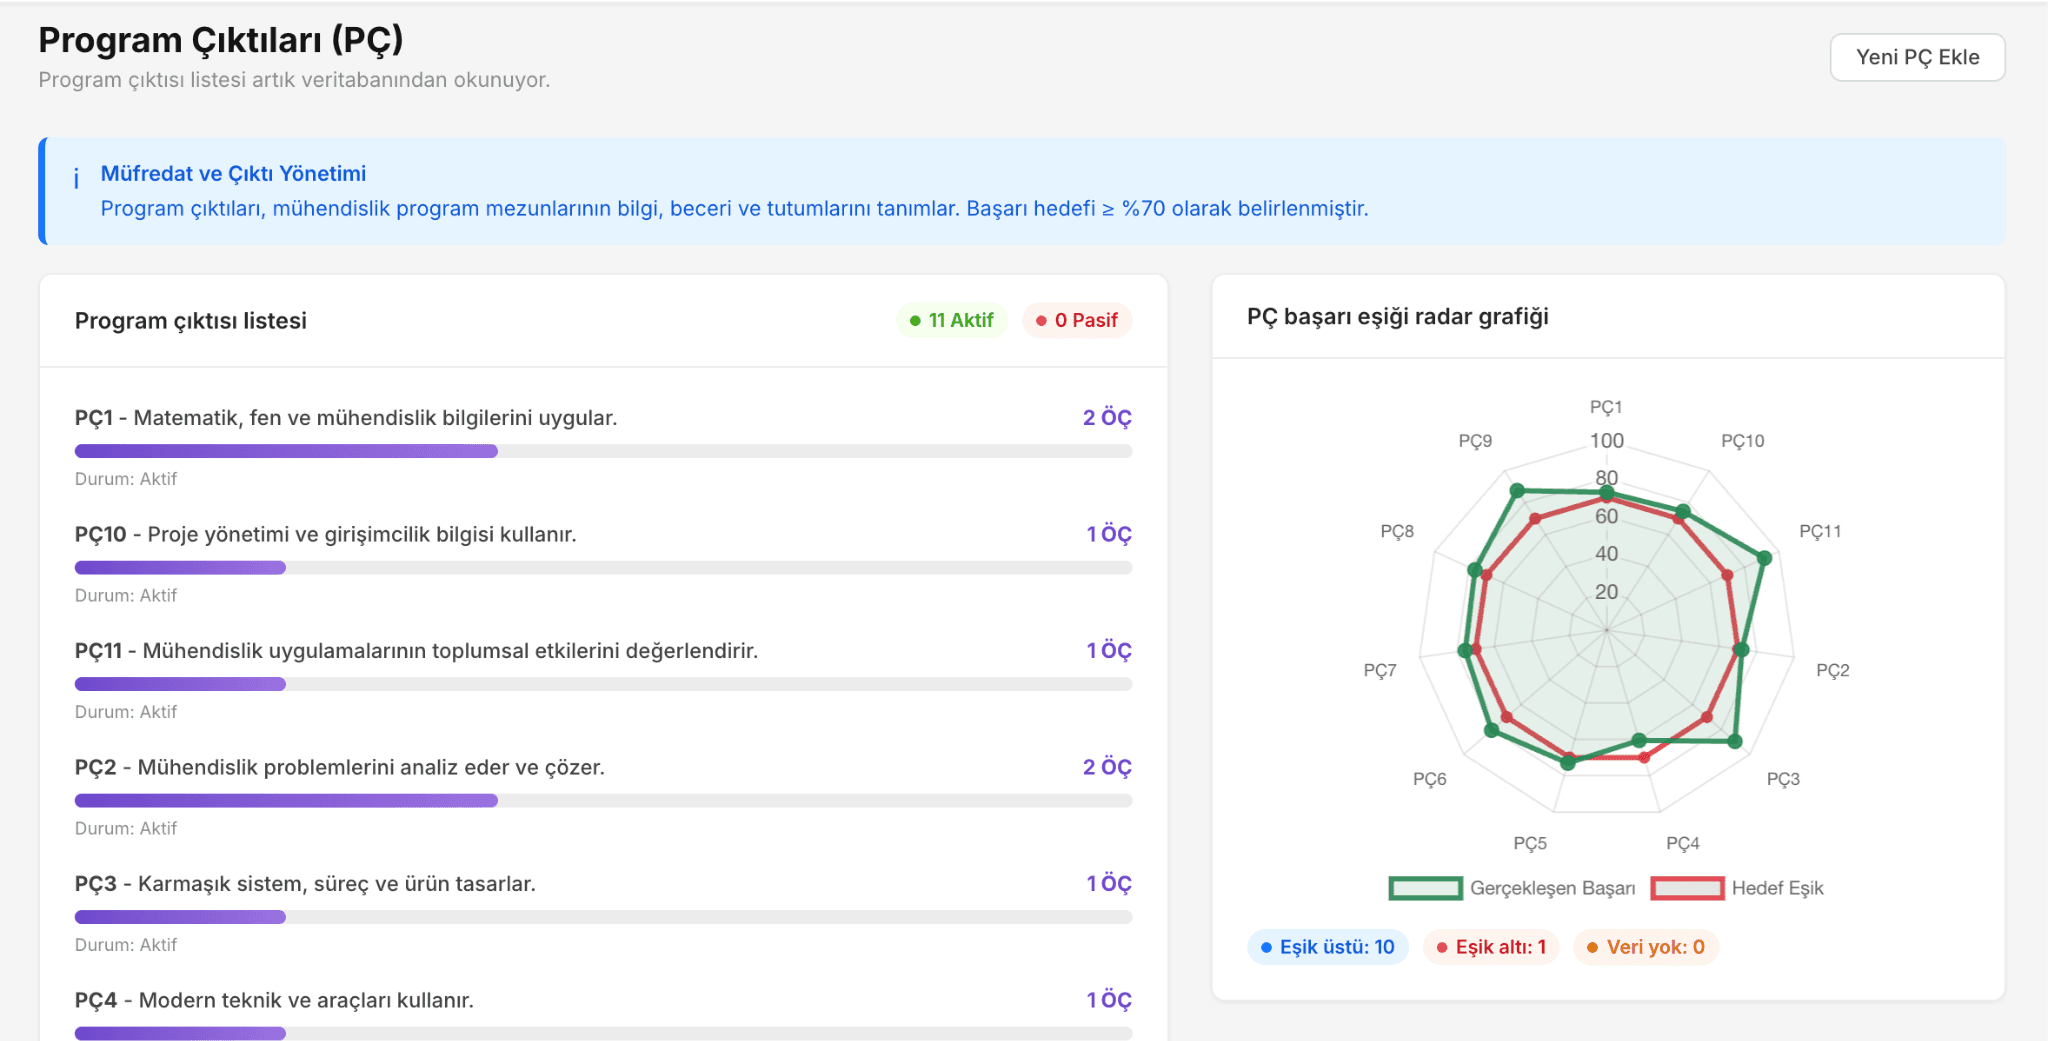Open PÇ10 Proje yönetimi row title
Screen dimensions: 2048x1041
(x=326, y=535)
